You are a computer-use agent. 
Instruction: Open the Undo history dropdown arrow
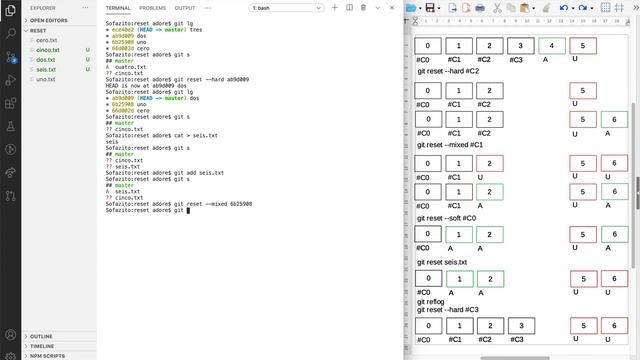click(x=573, y=8)
